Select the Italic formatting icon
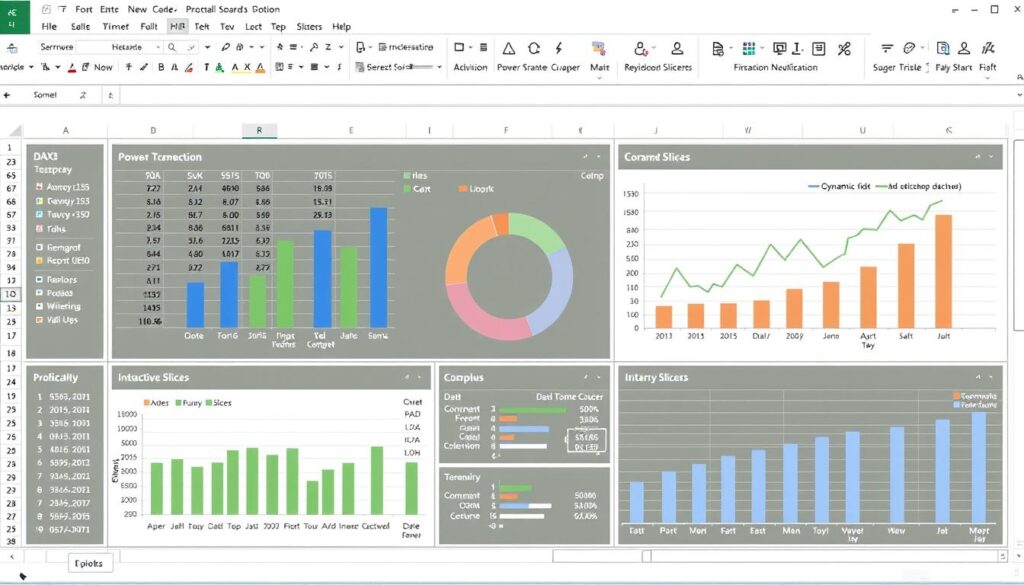Screen dimensions: 1024x585 click(x=175, y=67)
